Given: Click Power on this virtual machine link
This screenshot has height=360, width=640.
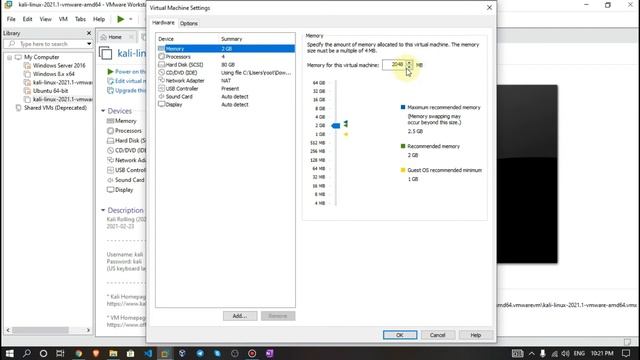Looking at the screenshot, I should click(x=126, y=71).
